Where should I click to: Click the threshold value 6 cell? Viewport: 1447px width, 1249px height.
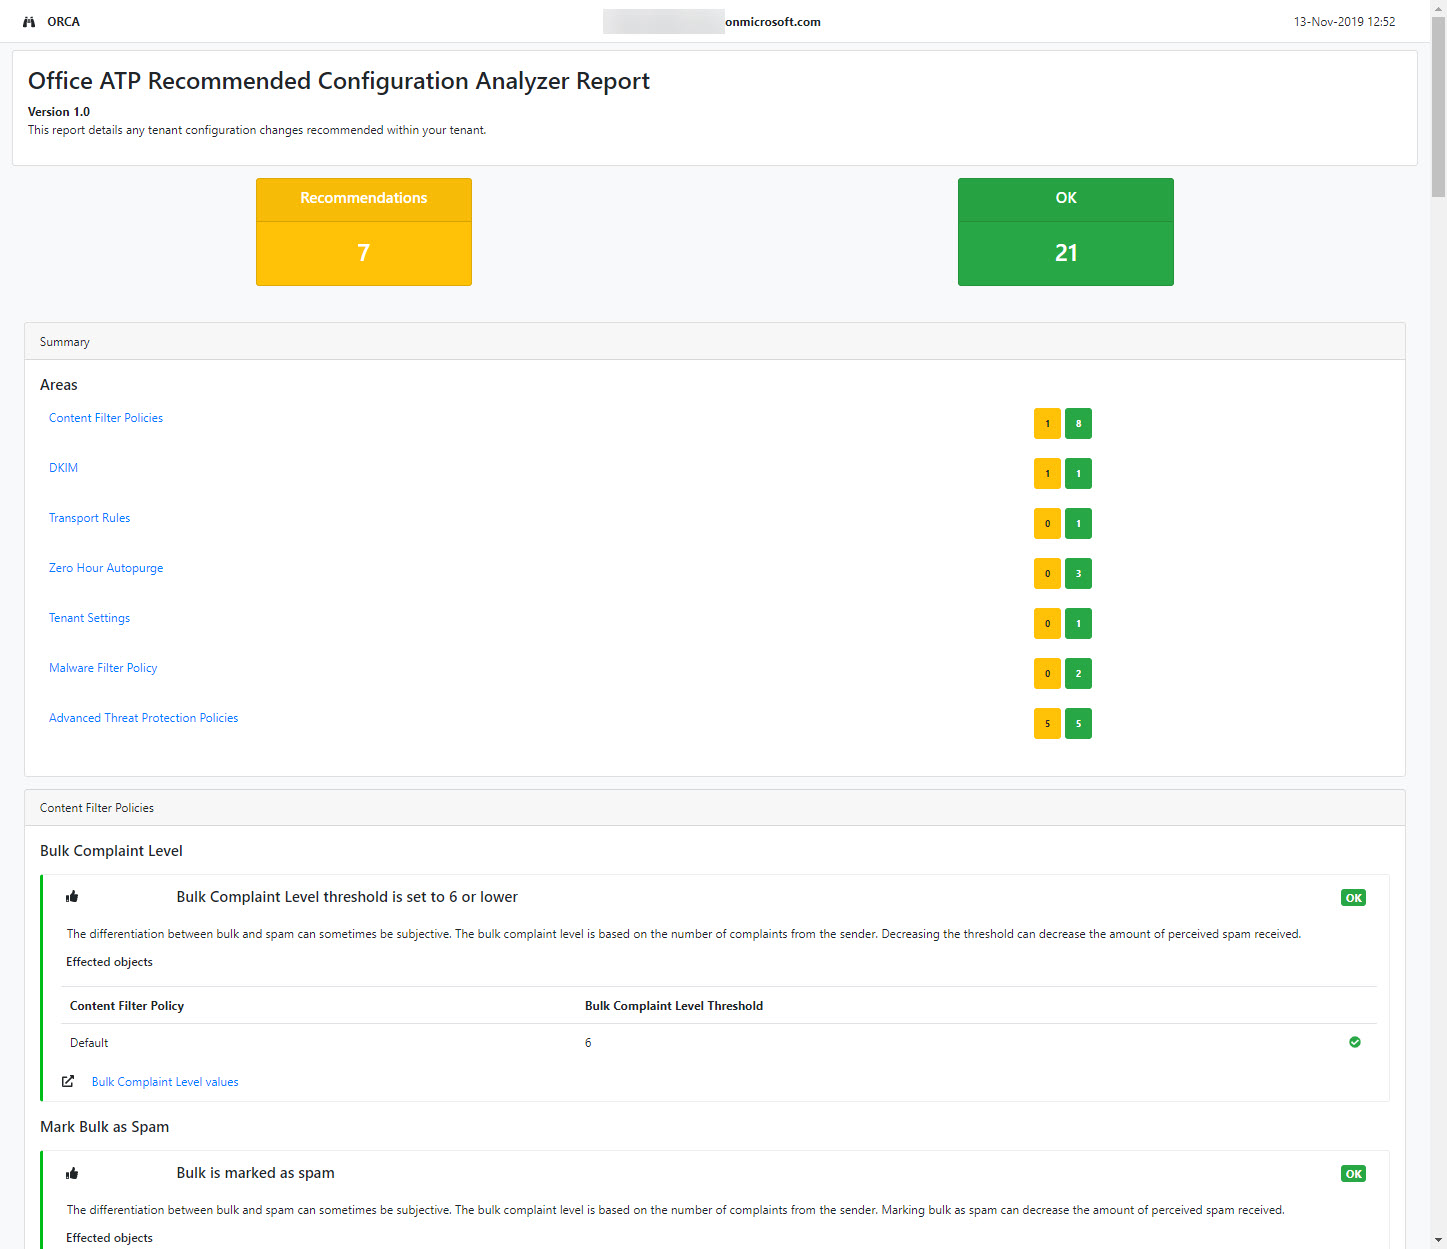588,1043
